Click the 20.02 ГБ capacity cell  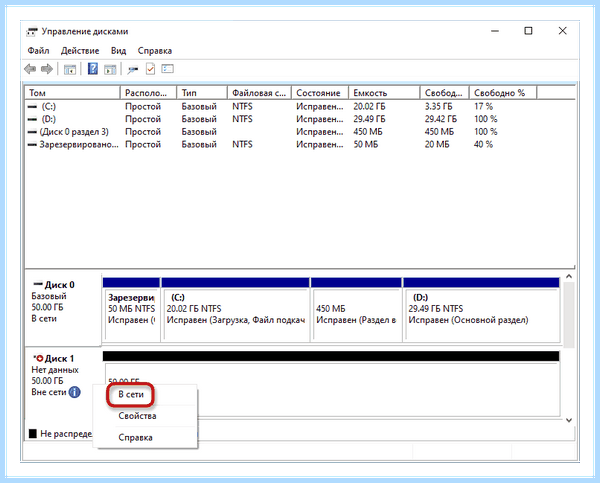369,106
